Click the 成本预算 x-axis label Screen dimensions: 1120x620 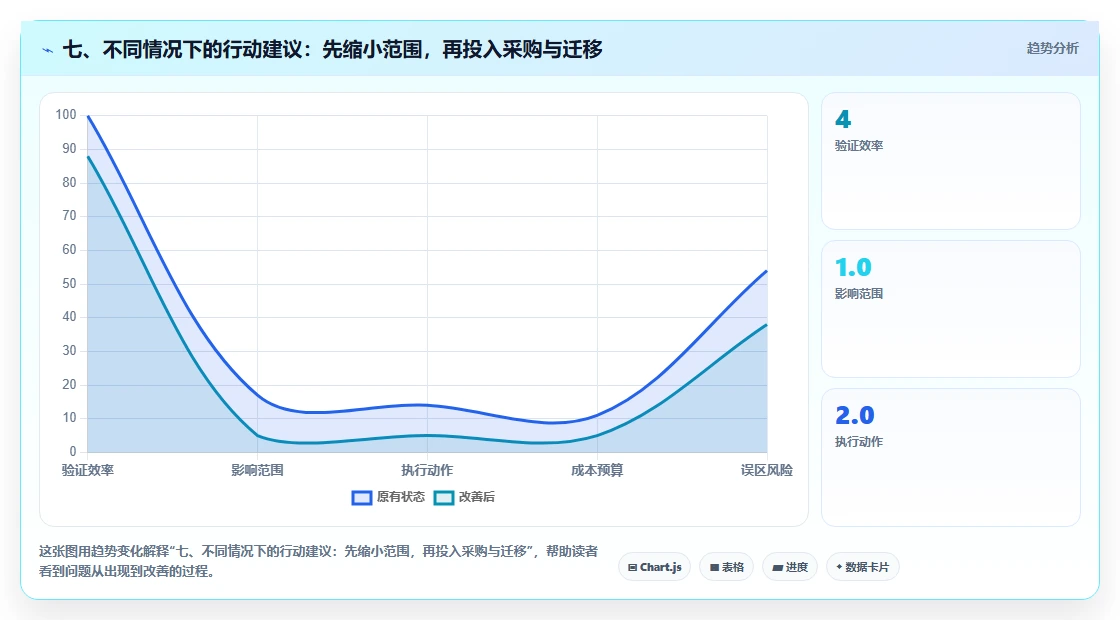point(597,470)
